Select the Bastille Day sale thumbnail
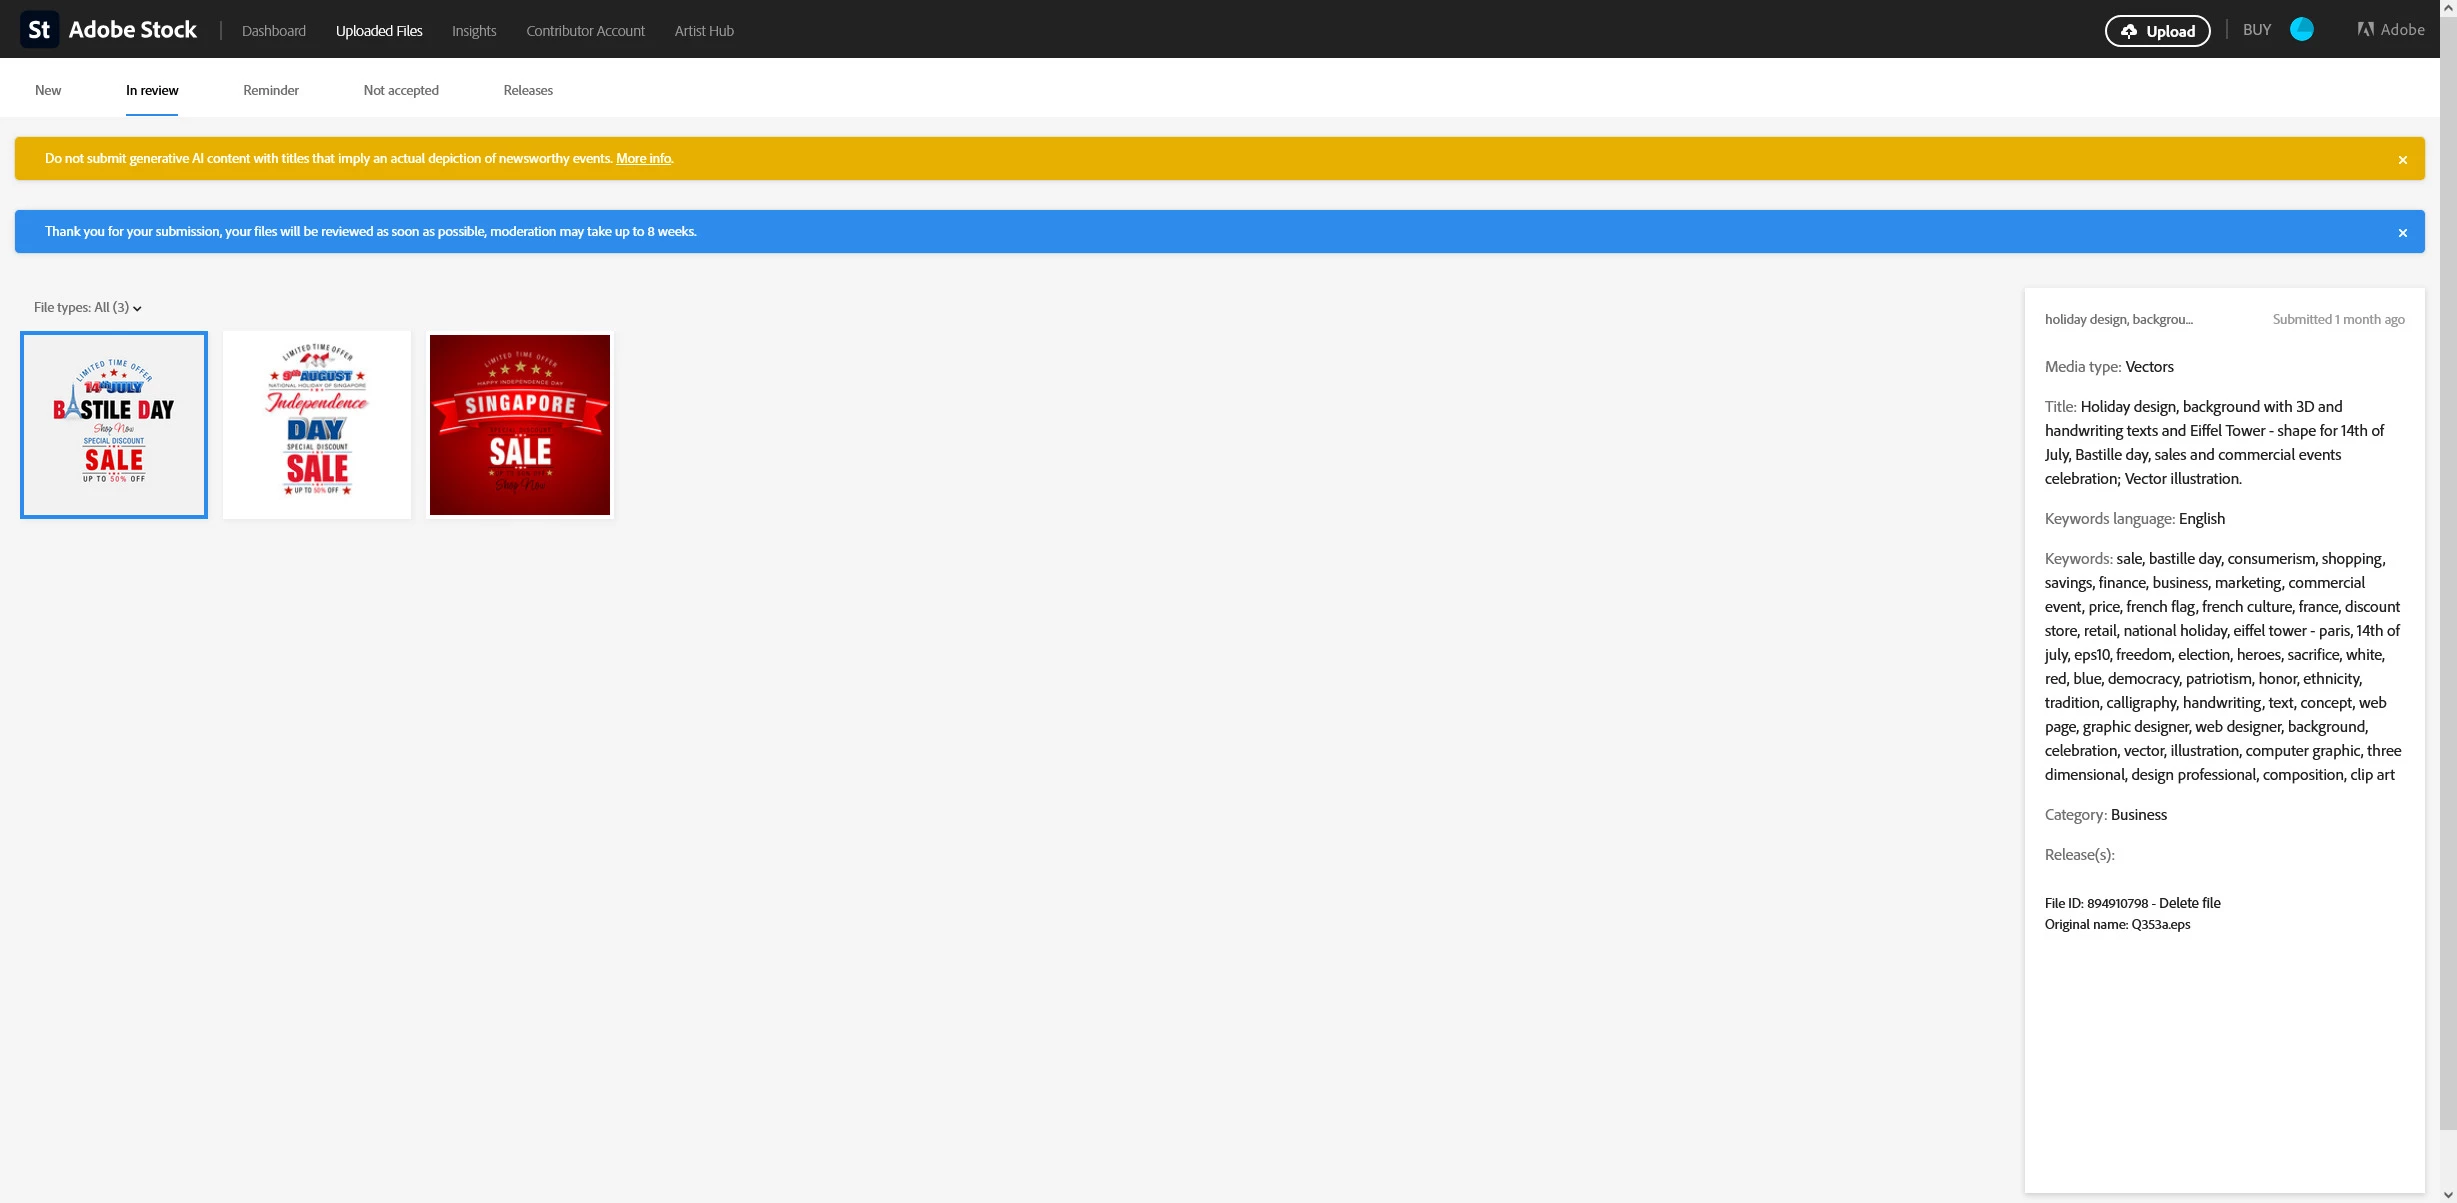Image resolution: width=2457 pixels, height=1203 pixels. (114, 425)
